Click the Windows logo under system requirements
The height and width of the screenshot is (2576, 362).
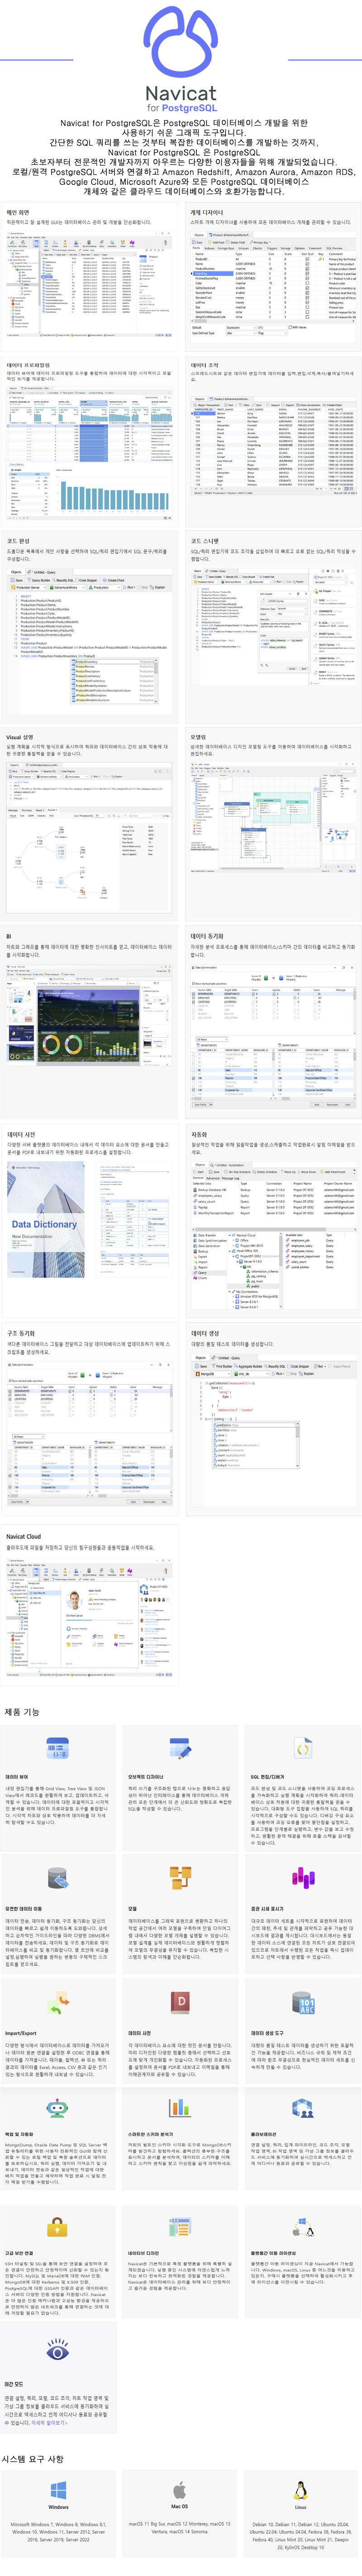(x=59, y=2490)
